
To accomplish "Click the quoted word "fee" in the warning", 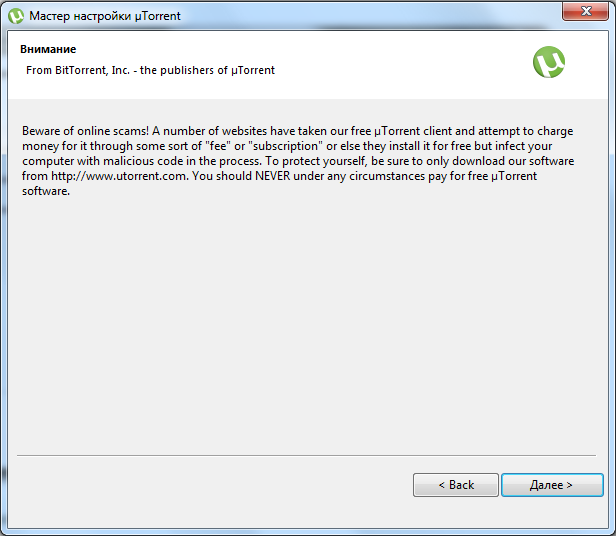I will coord(218,146).
